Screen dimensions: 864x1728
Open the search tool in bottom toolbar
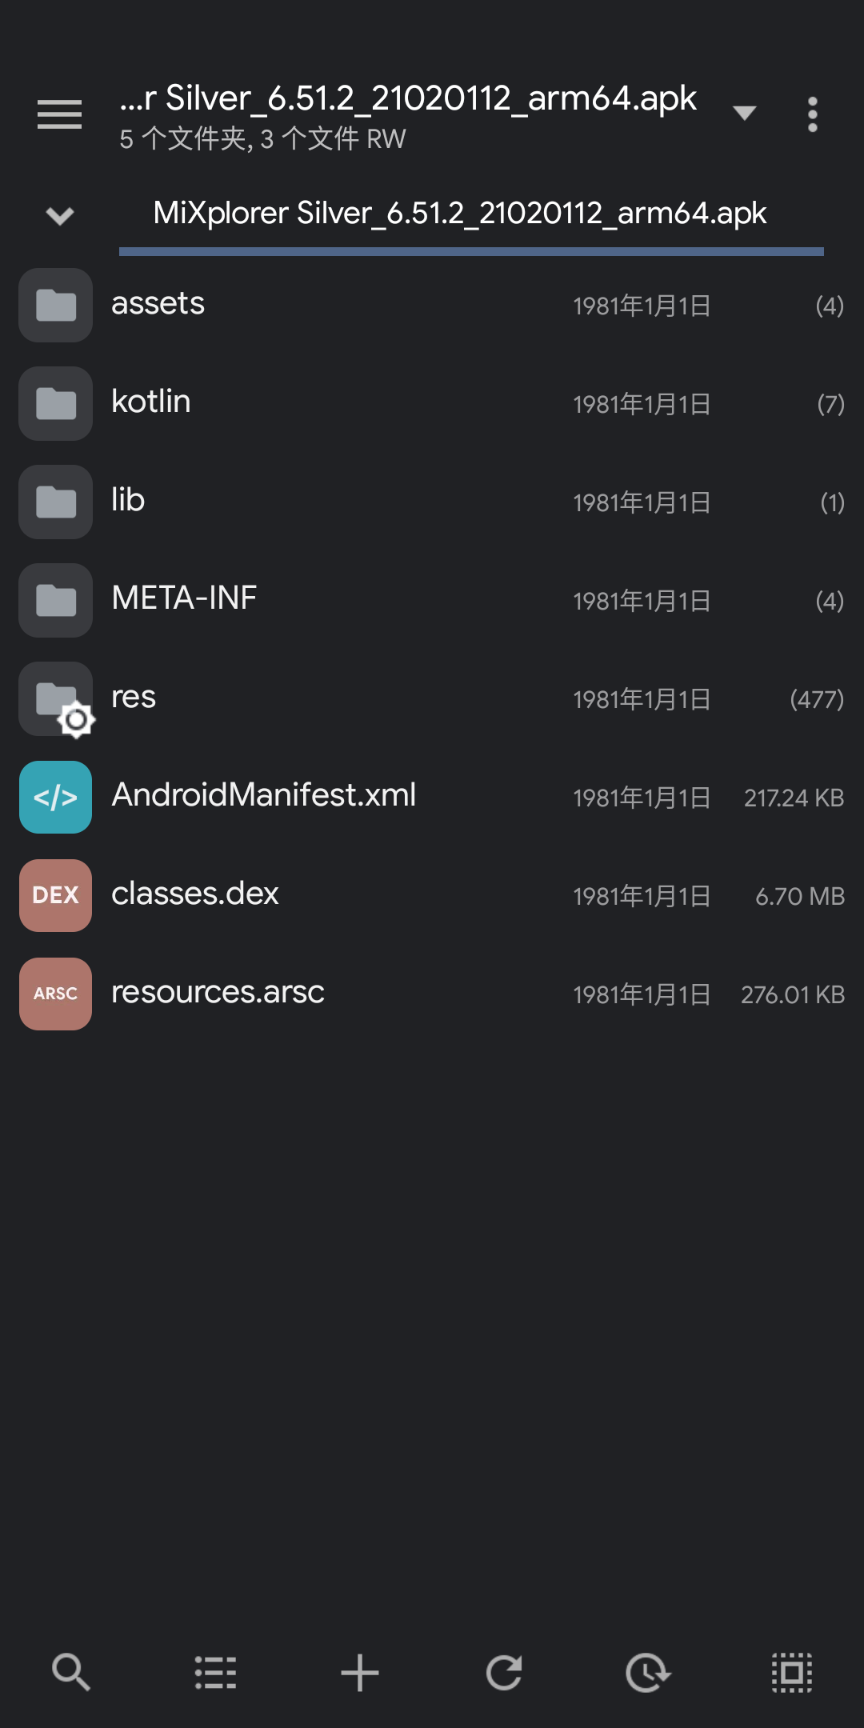point(69,1672)
